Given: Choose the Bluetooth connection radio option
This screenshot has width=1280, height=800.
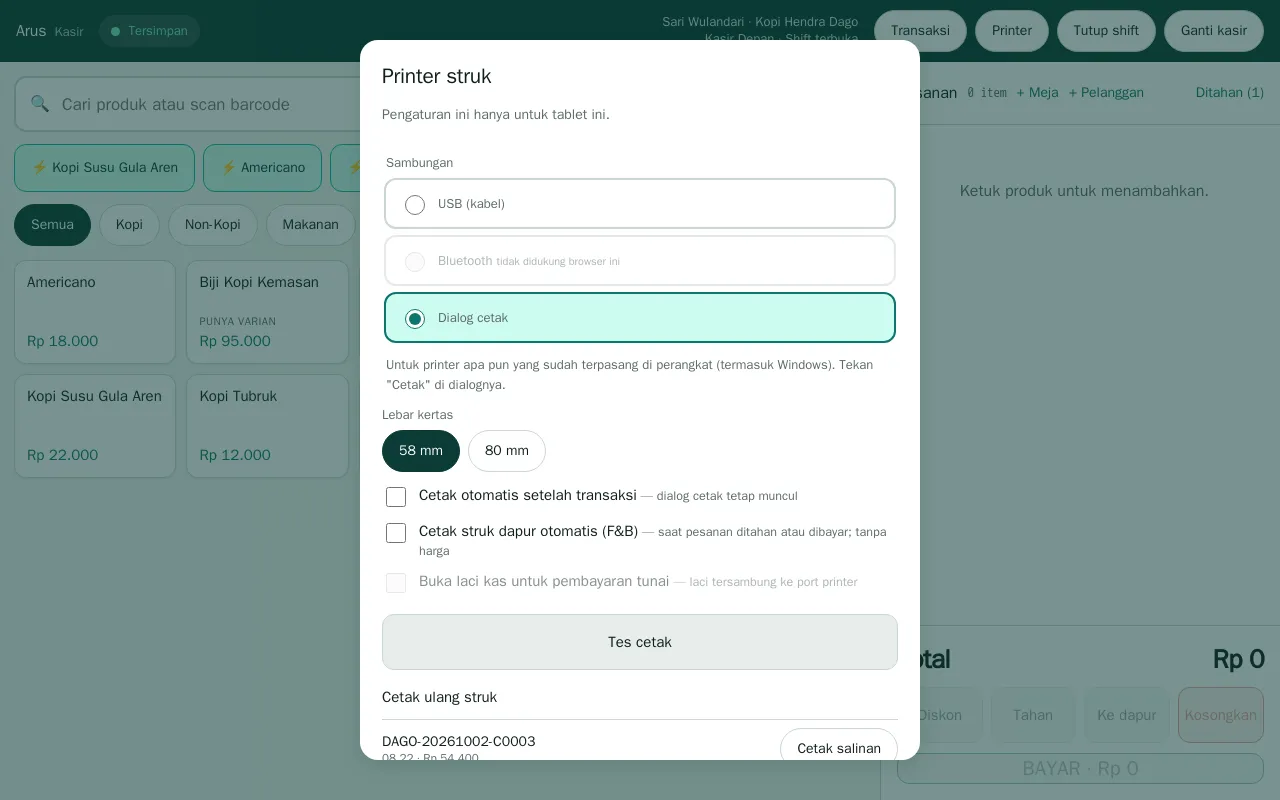Looking at the screenshot, I should click(640, 261).
